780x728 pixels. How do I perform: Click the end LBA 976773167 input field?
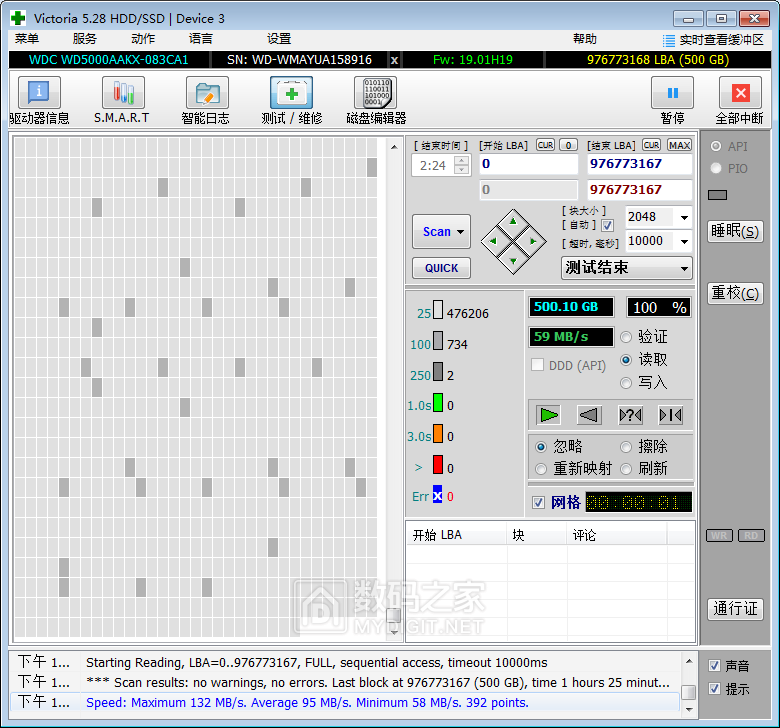639,164
